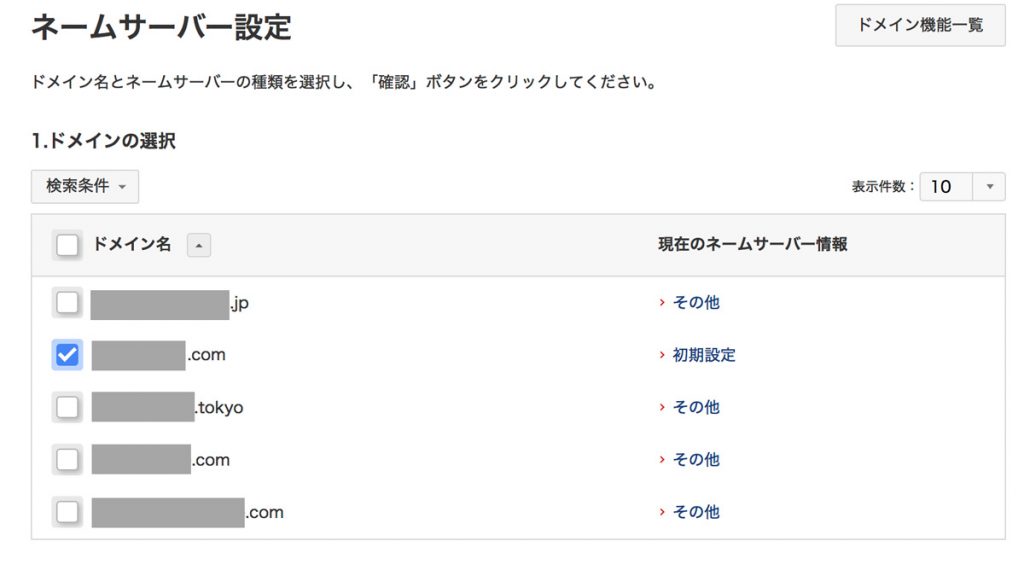Click the 現在のネームサーバー情報 column header
The height and width of the screenshot is (564, 1024).
click(752, 244)
